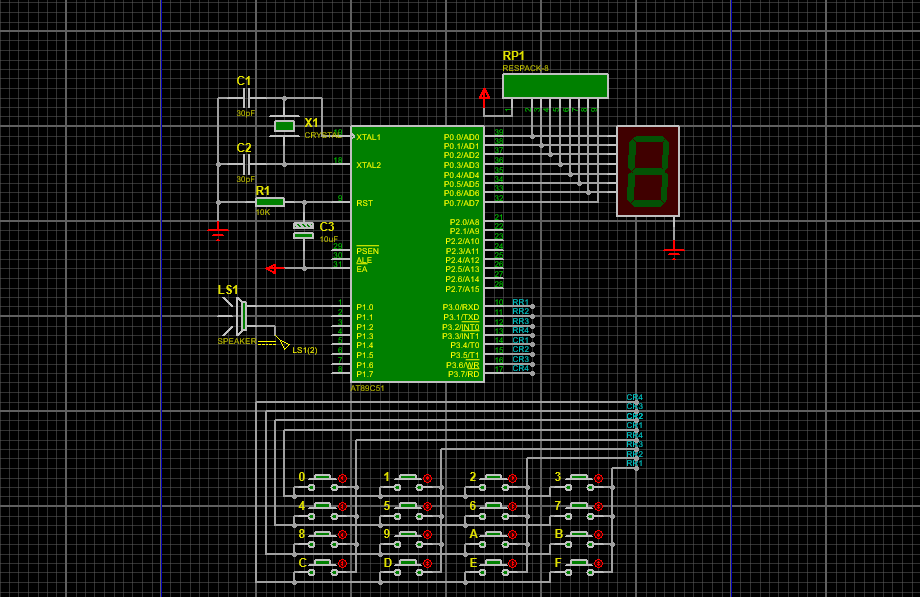This screenshot has height=597, width=920.
Task: Click the 10K value under R1
Action: (x=263, y=213)
